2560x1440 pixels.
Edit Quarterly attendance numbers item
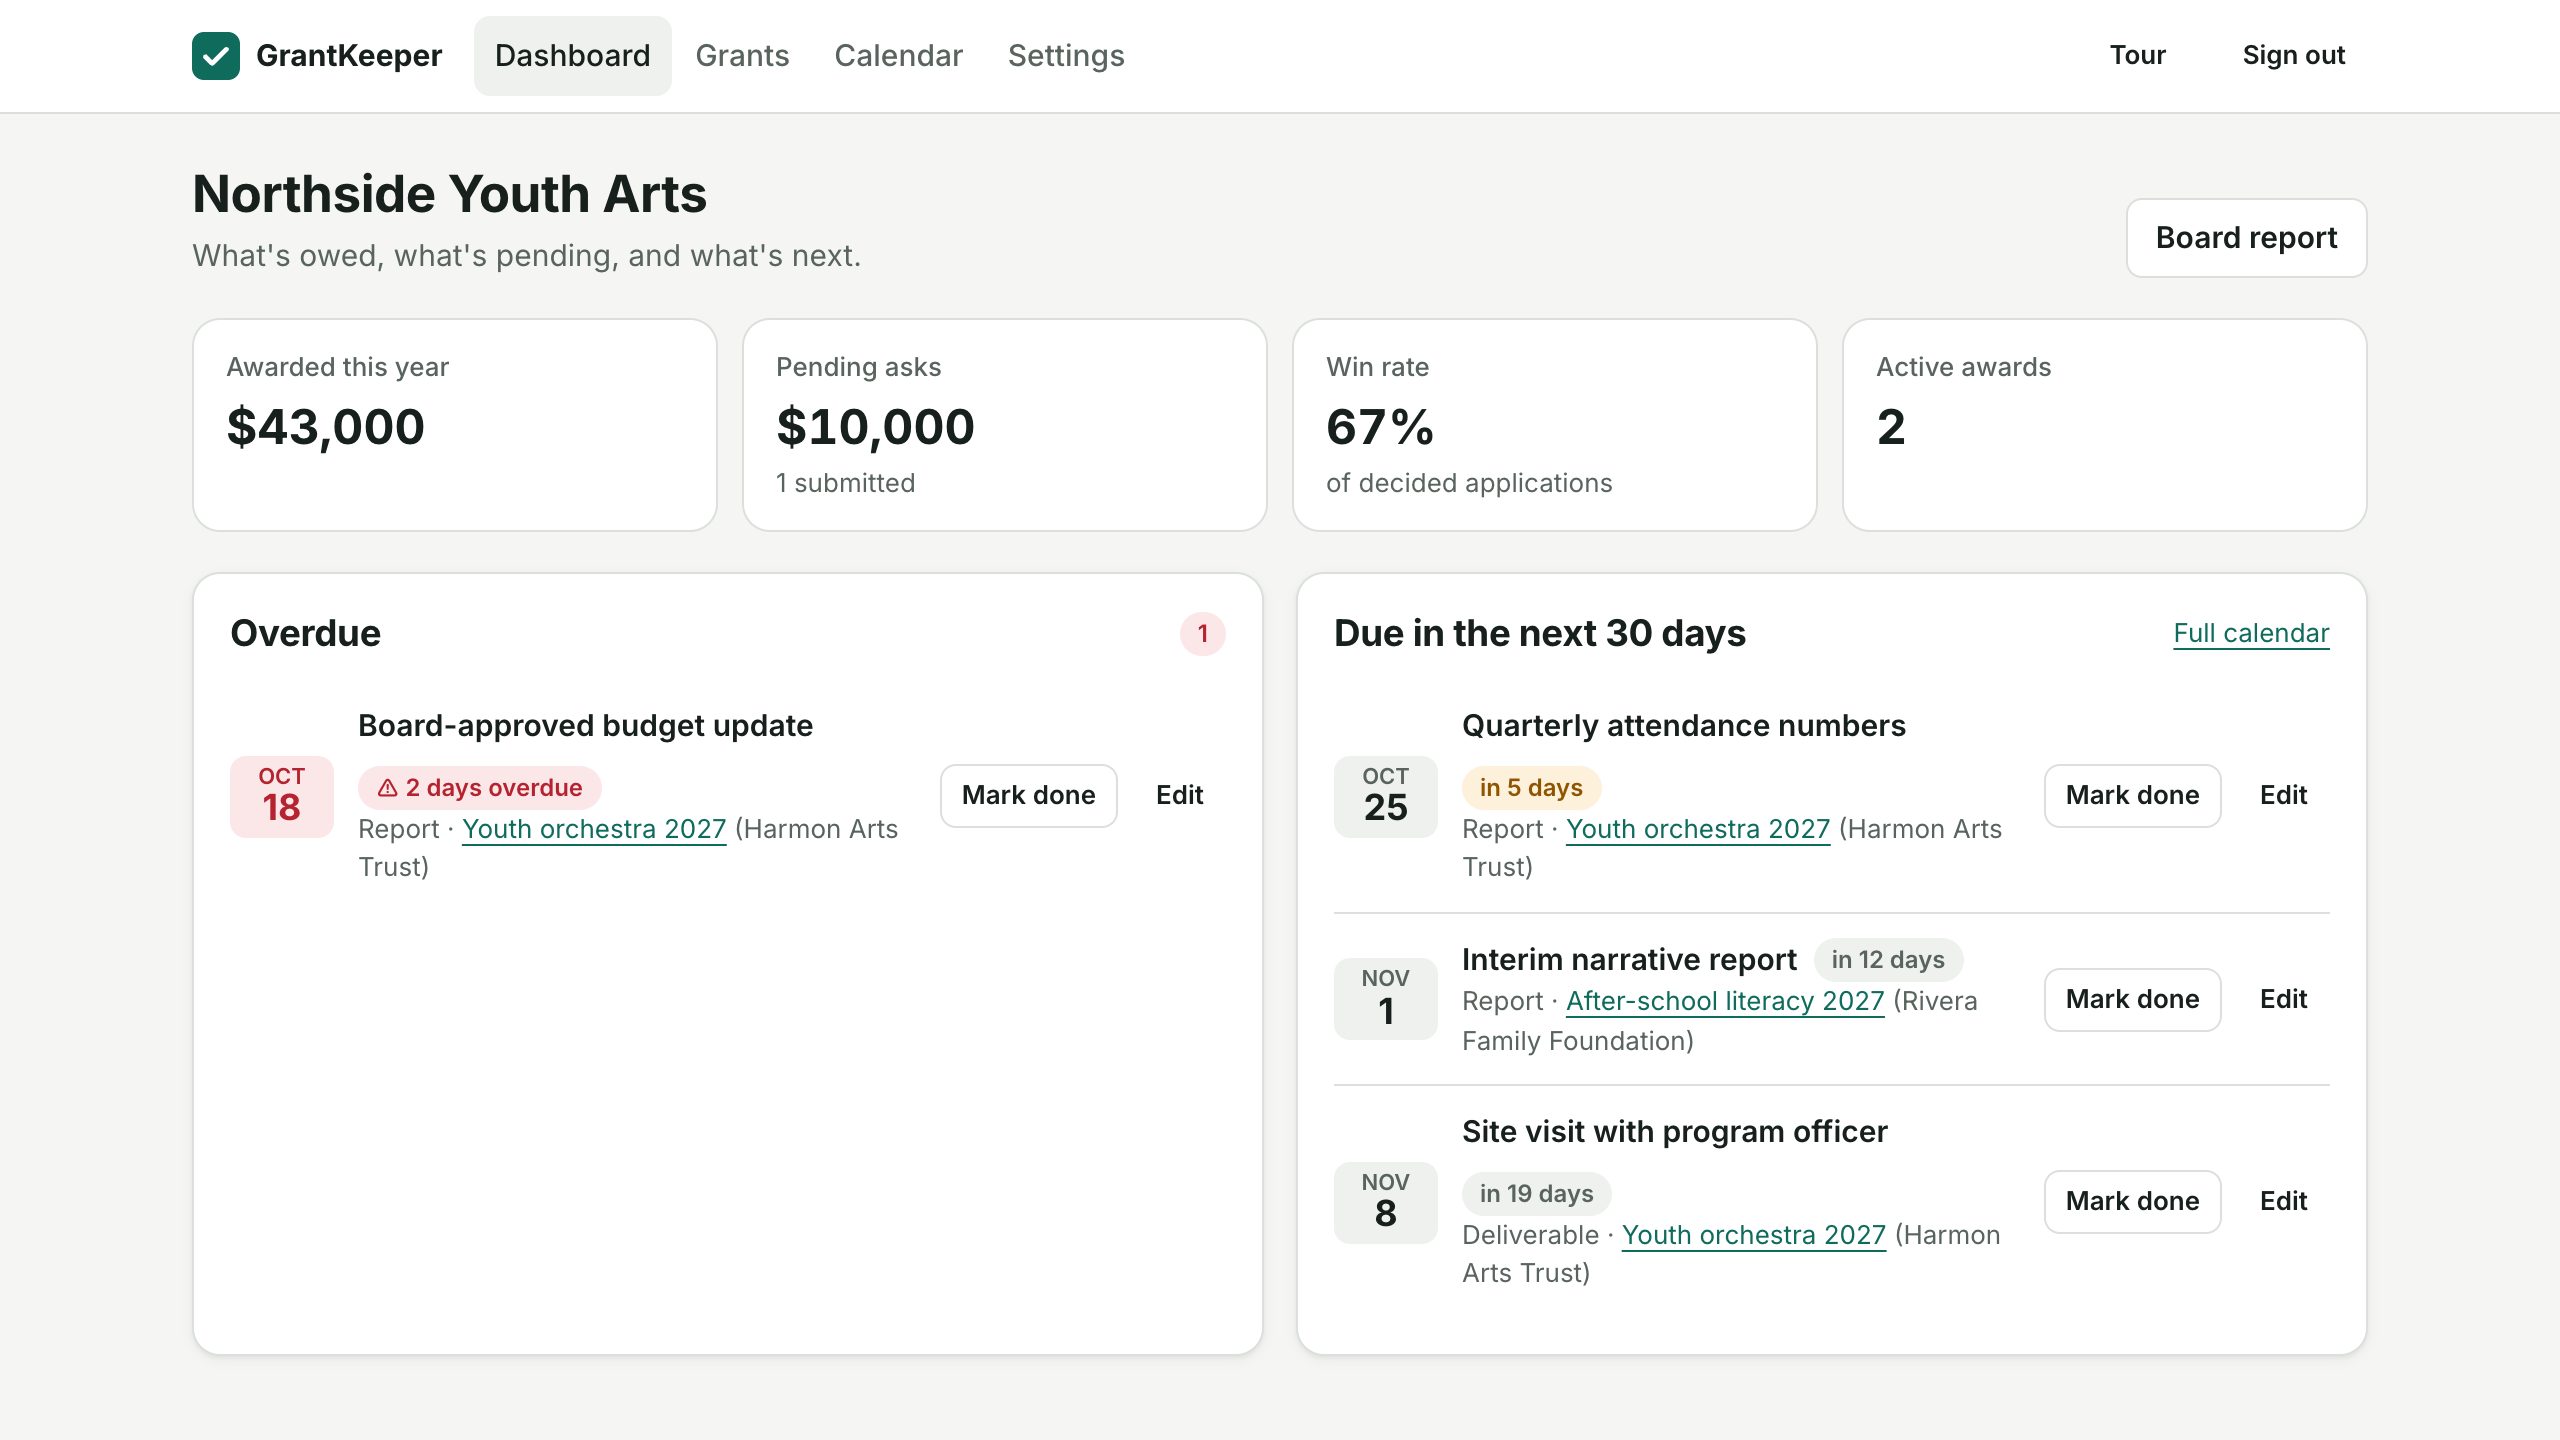tap(2284, 795)
